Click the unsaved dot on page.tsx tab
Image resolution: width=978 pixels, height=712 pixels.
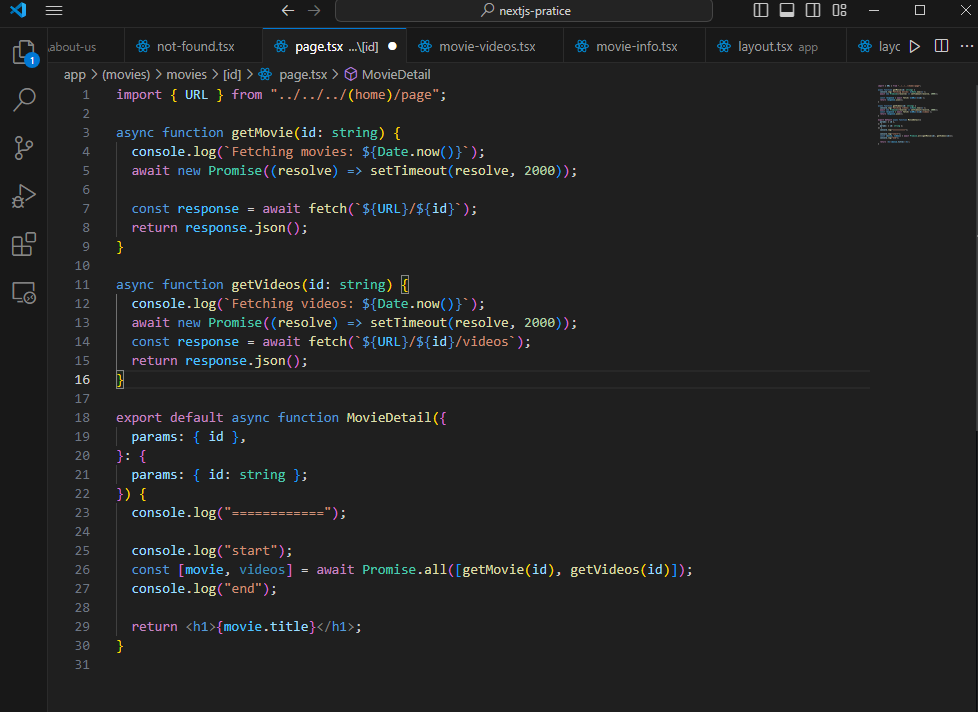[392, 46]
